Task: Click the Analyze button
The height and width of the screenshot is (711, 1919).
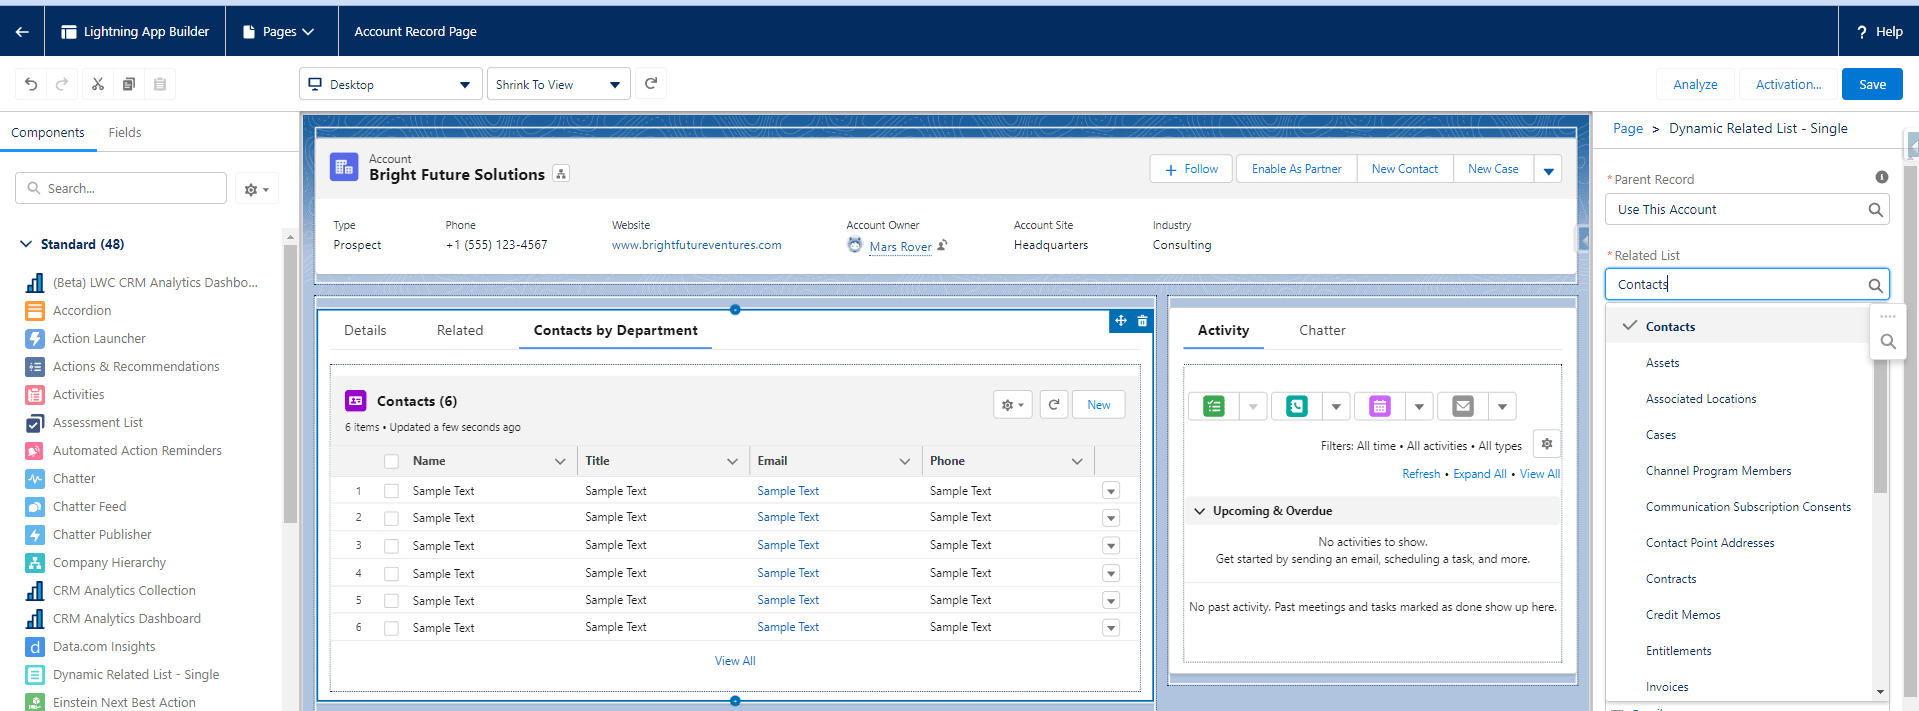Action: [x=1695, y=84]
